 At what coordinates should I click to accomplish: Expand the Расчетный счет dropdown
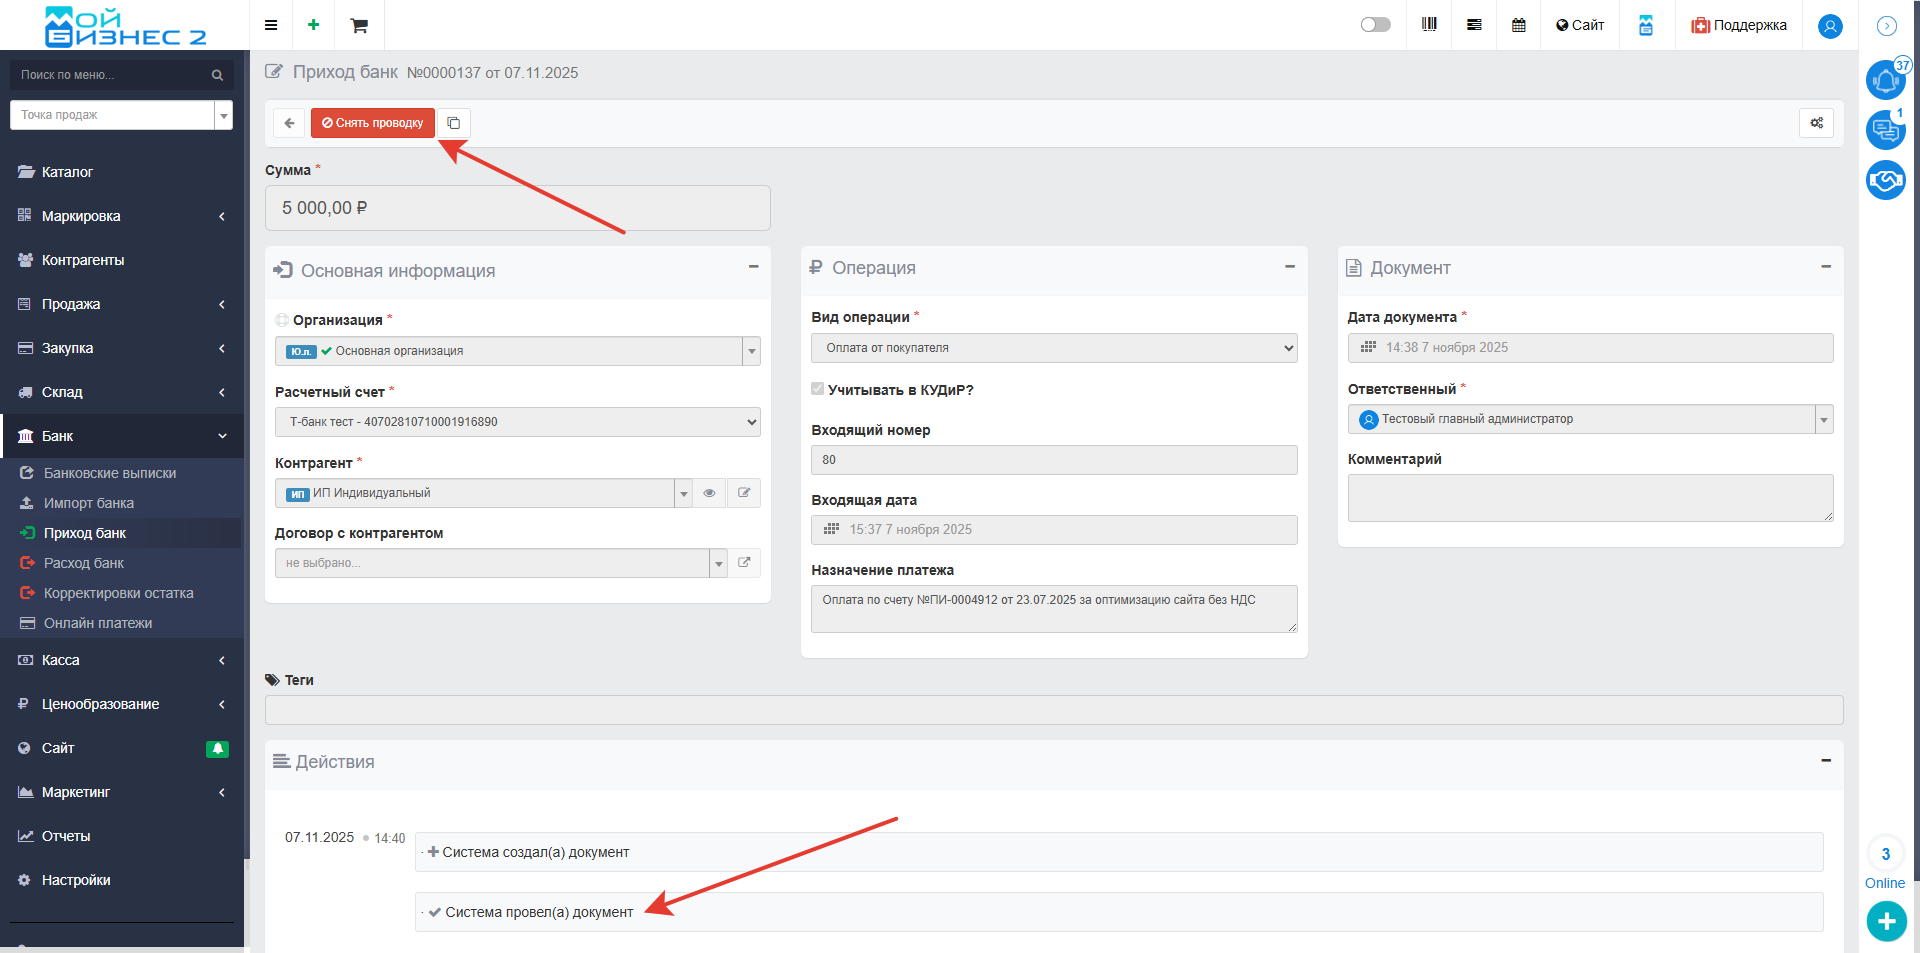pos(517,422)
